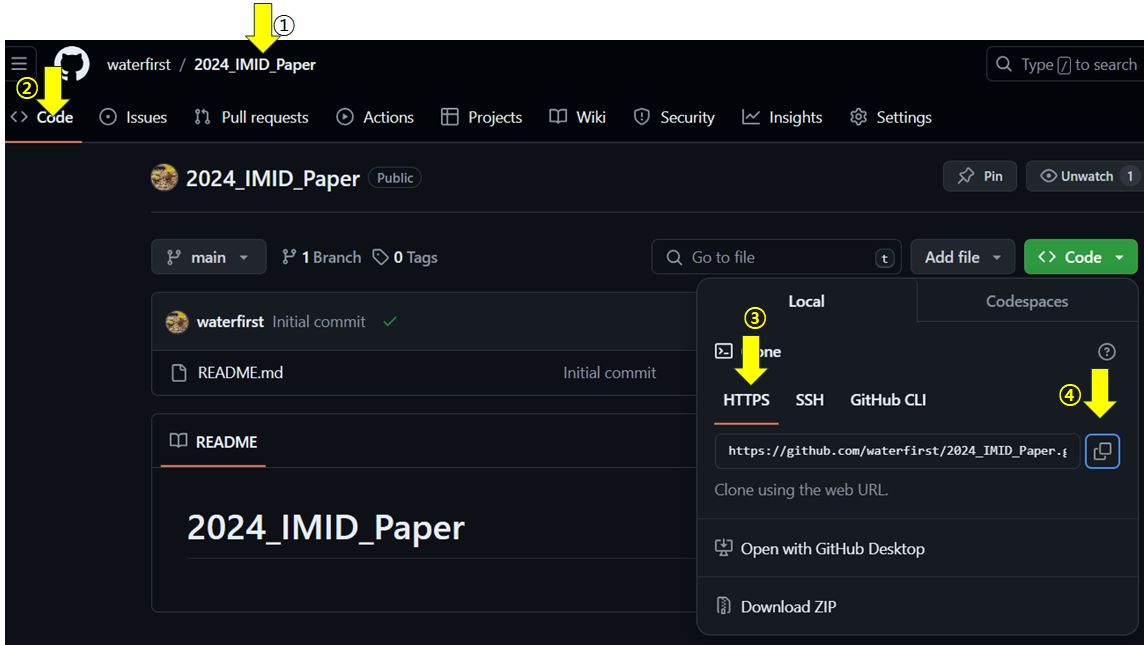Image resolution: width=1144 pixels, height=645 pixels.
Task: Click the help icon beside Clone
Action: 1106,352
